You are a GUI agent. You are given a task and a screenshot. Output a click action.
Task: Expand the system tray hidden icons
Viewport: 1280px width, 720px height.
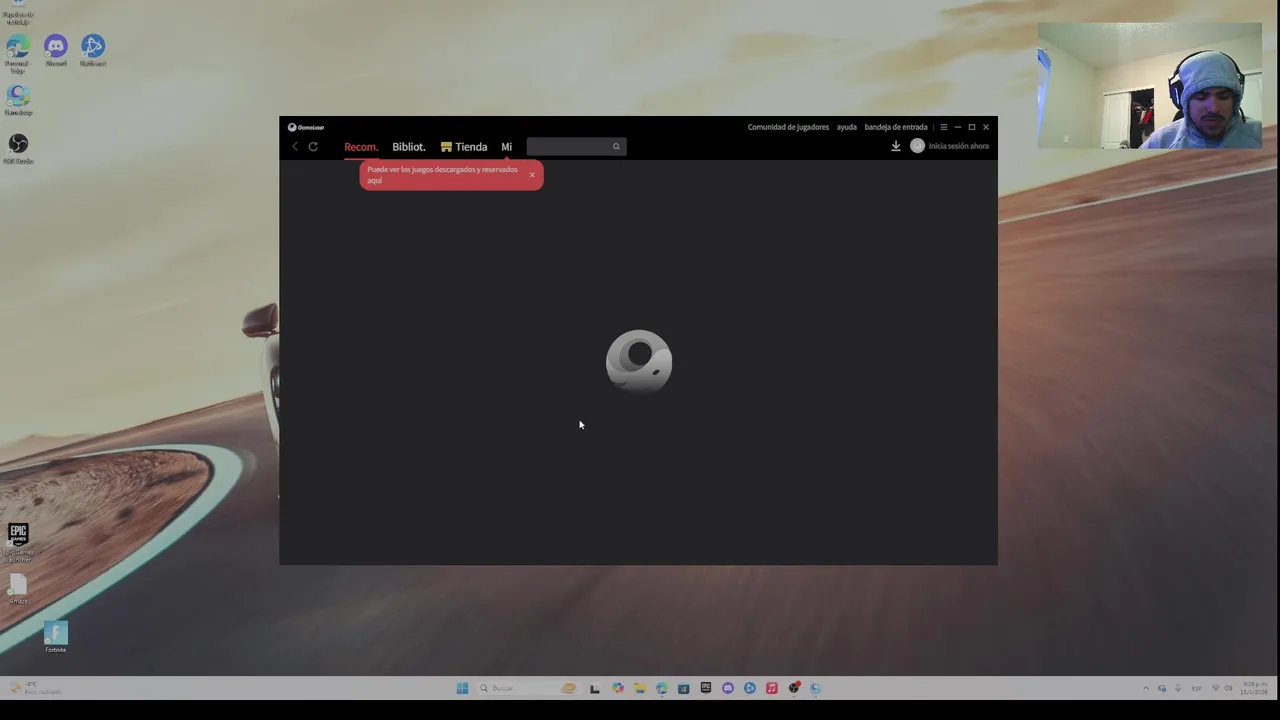click(1146, 688)
